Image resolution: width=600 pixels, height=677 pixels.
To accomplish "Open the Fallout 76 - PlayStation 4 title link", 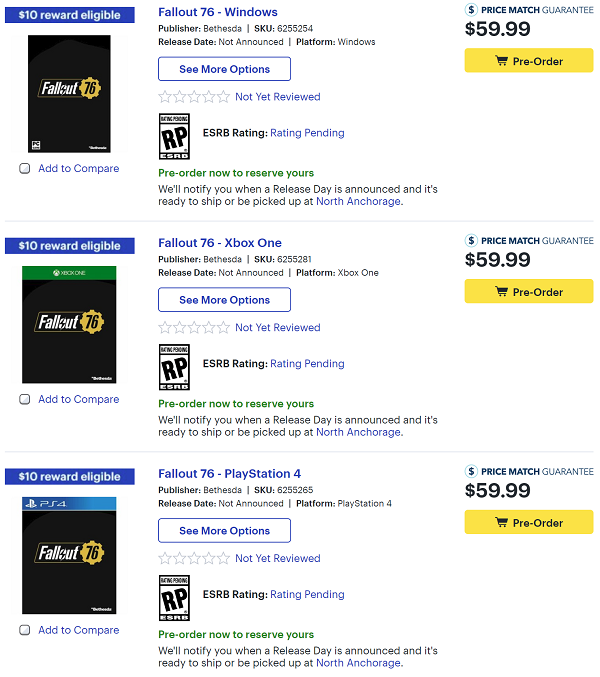I will click(230, 474).
